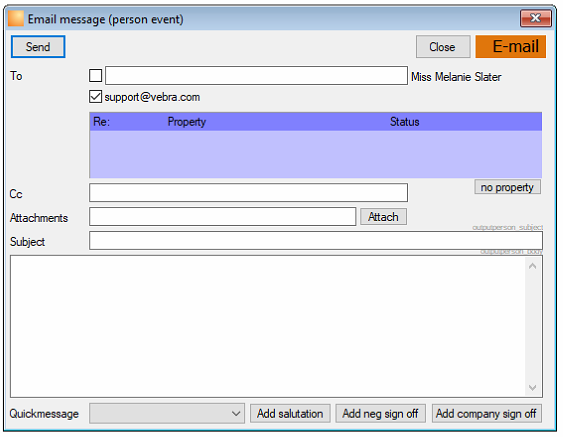Click the Add neg sign off button
The height and width of the screenshot is (437, 563).
(x=381, y=414)
